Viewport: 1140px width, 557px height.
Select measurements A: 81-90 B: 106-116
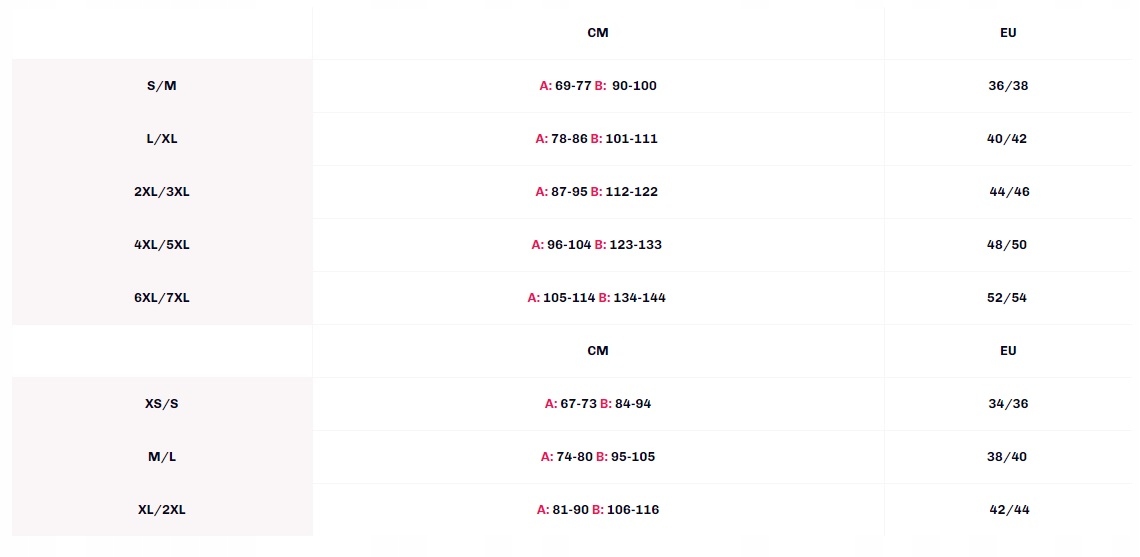598,510
